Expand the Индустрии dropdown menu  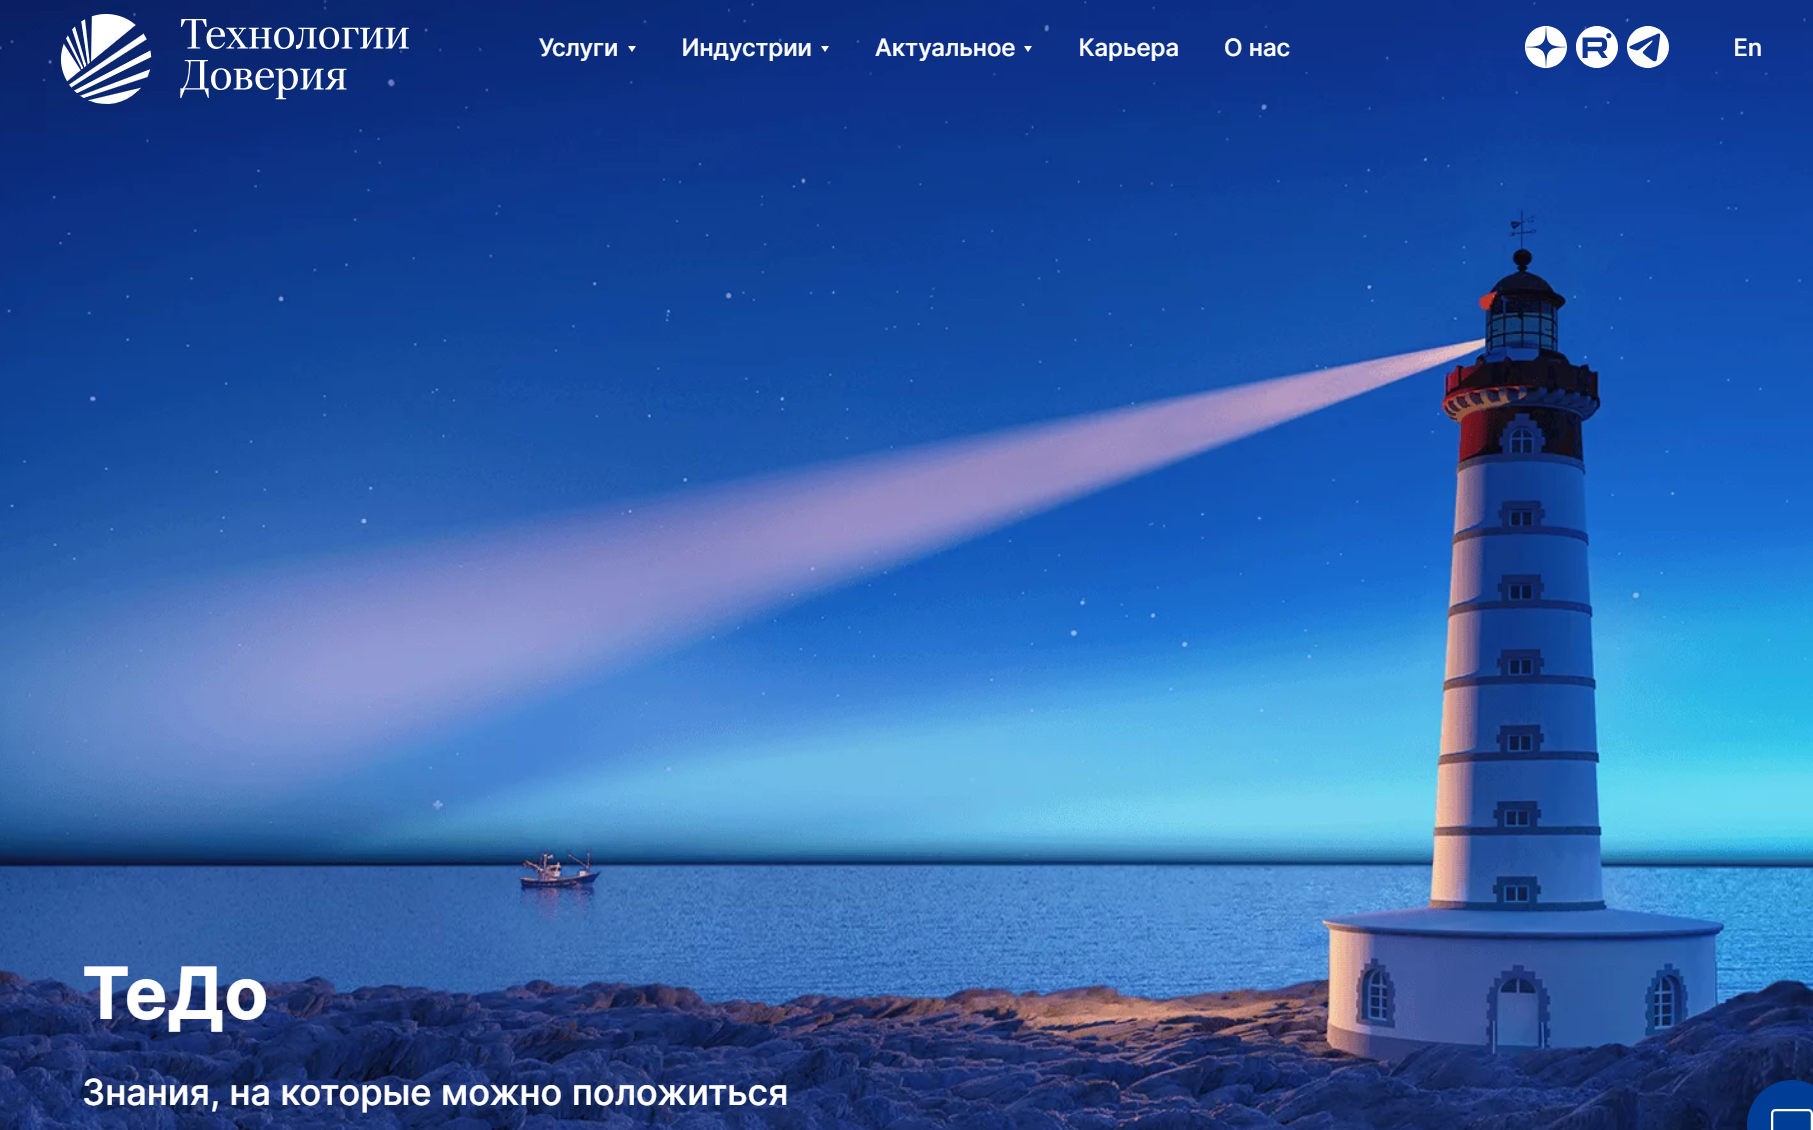point(755,48)
